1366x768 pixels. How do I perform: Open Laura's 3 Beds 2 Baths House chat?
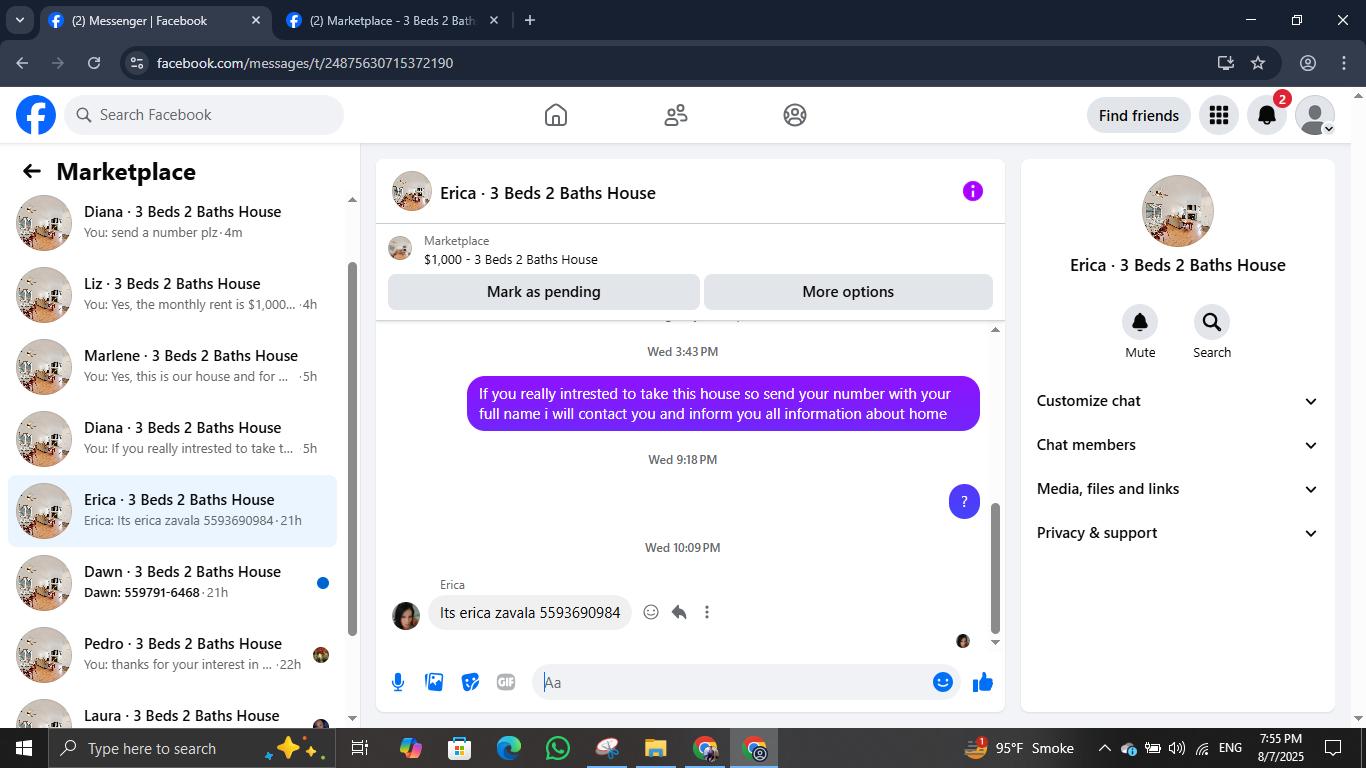coord(172,713)
